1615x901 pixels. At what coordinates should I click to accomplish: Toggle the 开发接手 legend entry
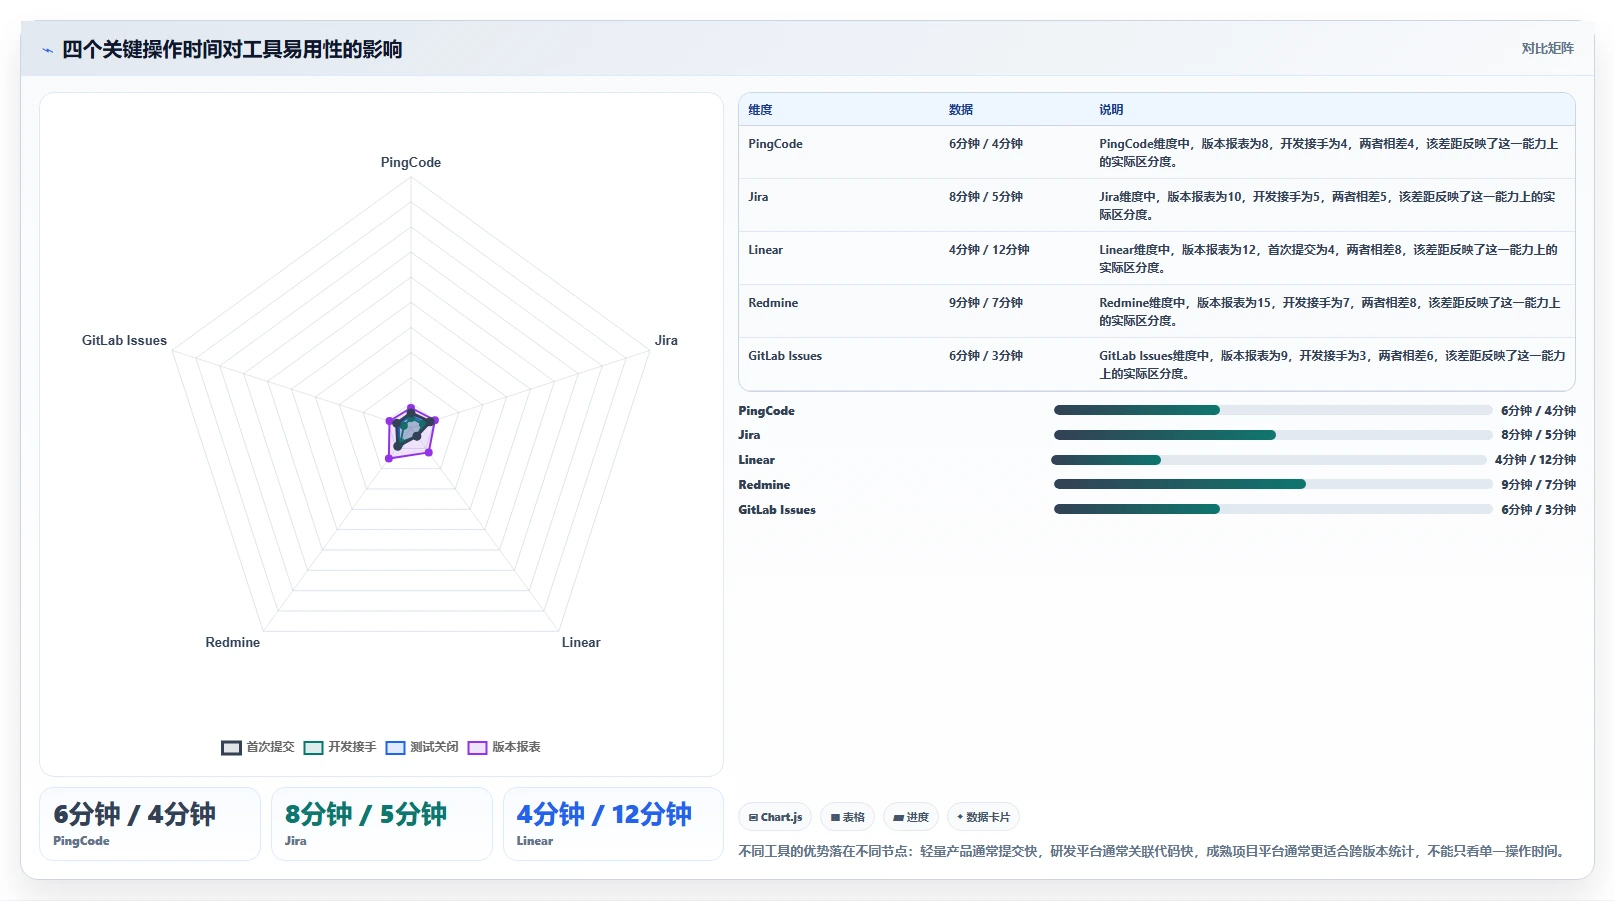(340, 747)
